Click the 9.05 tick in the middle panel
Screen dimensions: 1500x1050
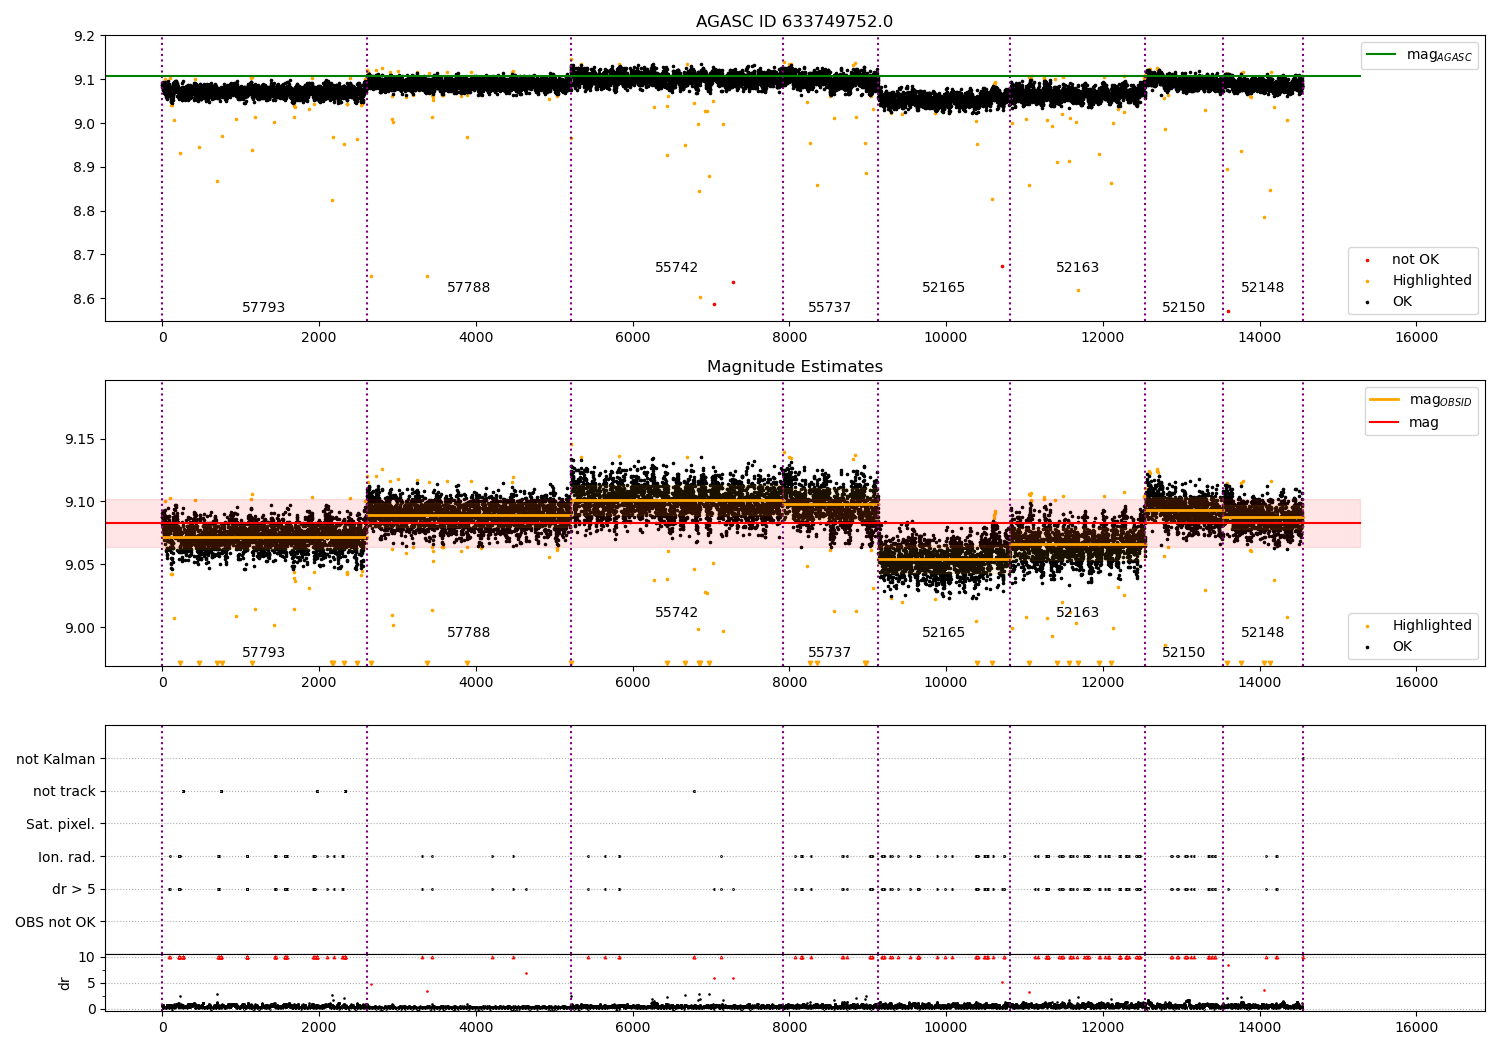[80, 566]
